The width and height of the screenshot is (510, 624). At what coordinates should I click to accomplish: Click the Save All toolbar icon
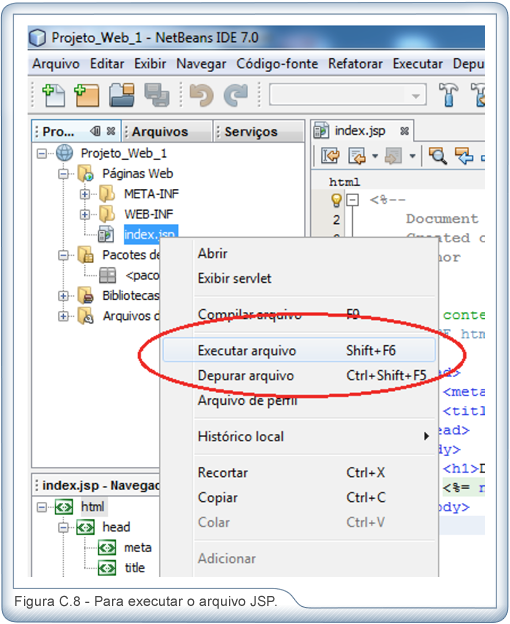click(x=156, y=95)
